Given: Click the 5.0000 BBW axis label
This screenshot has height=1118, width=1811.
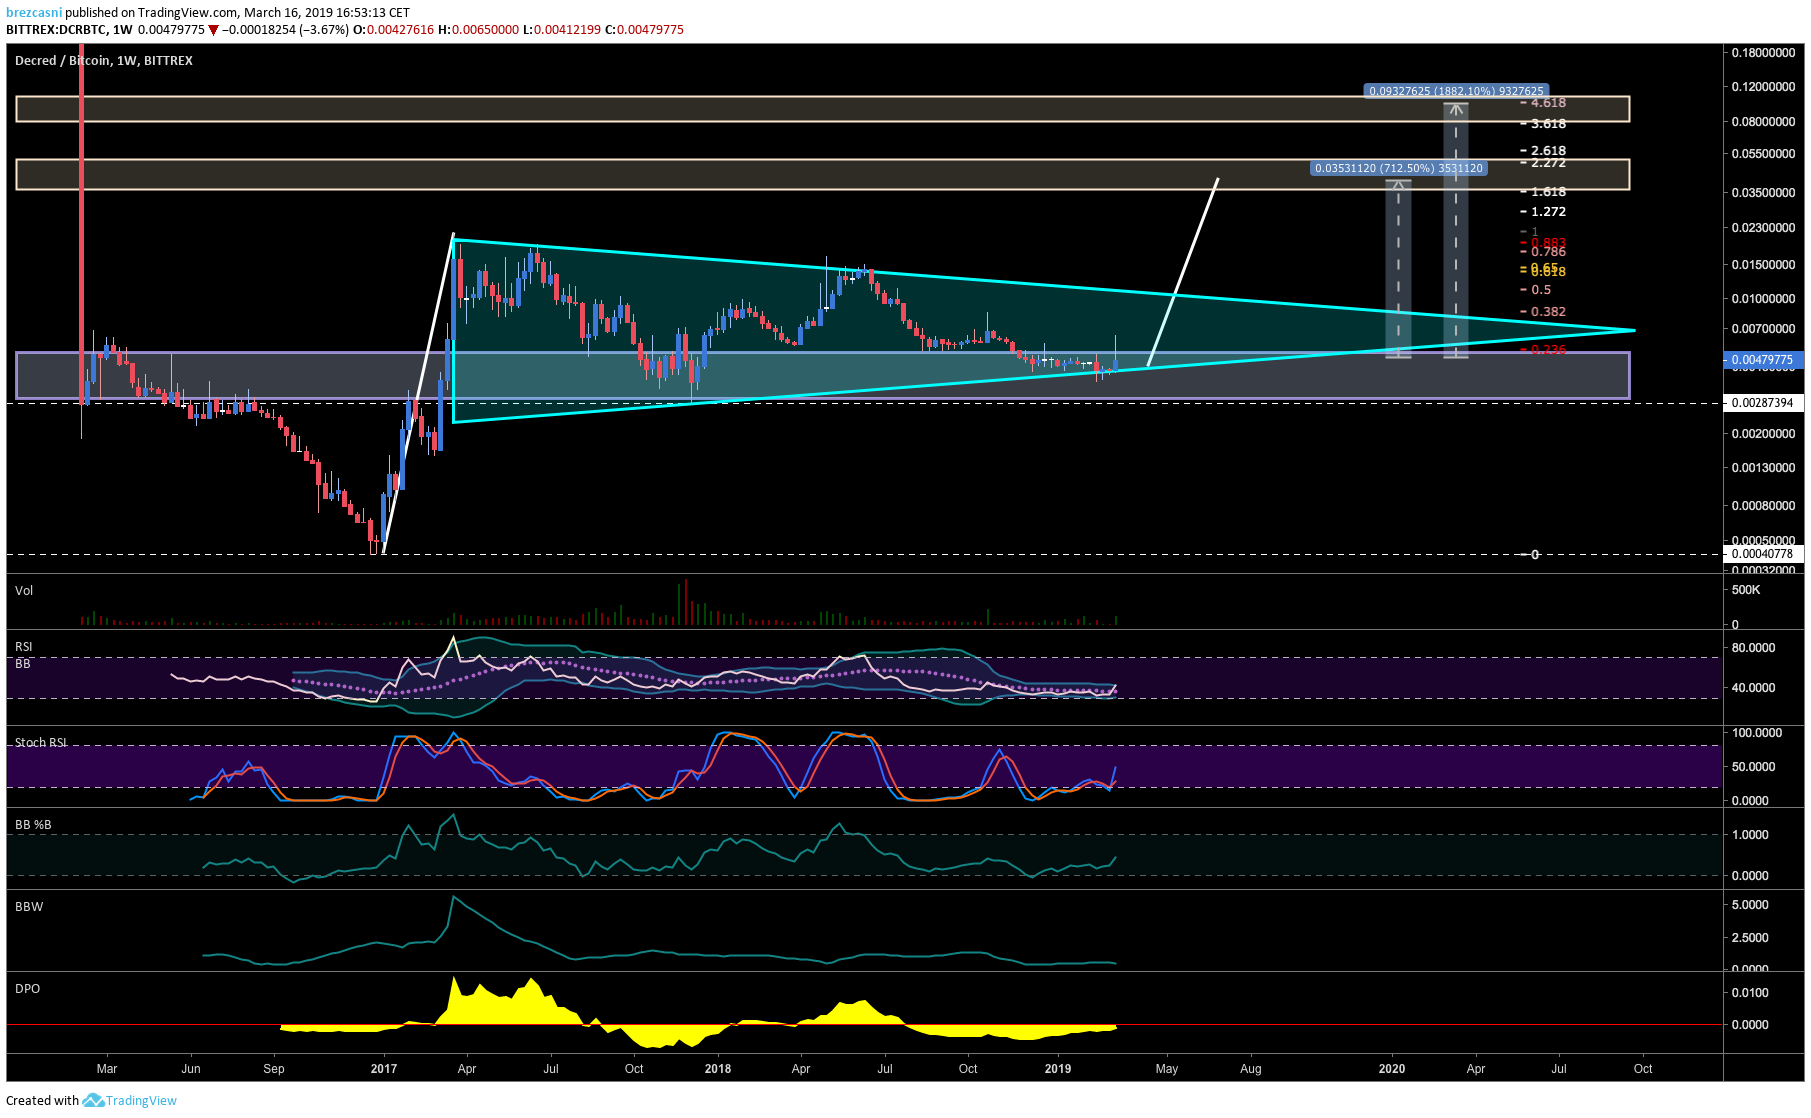Looking at the screenshot, I should [x=1750, y=905].
